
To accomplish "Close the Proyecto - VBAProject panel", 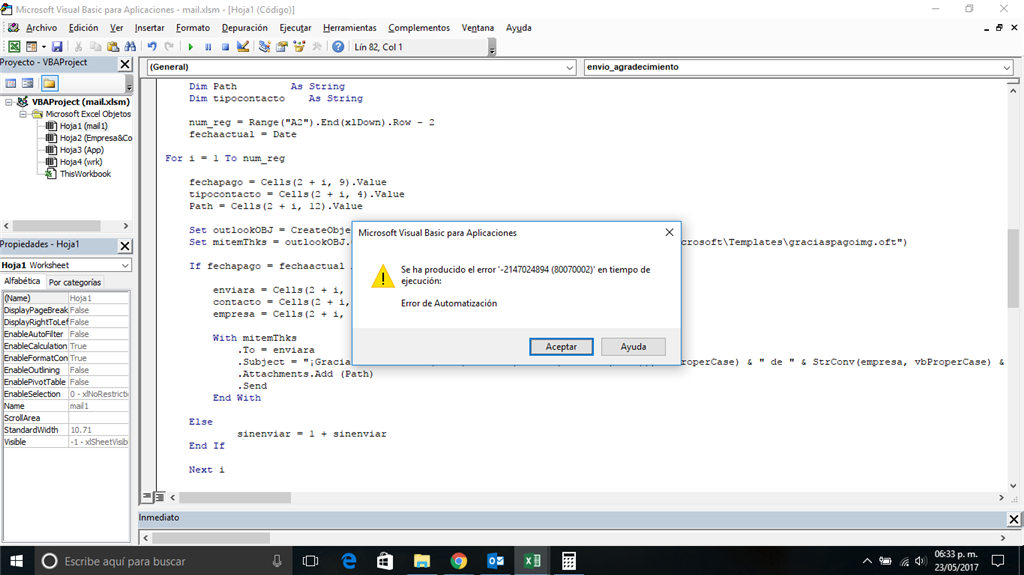I will (125, 64).
